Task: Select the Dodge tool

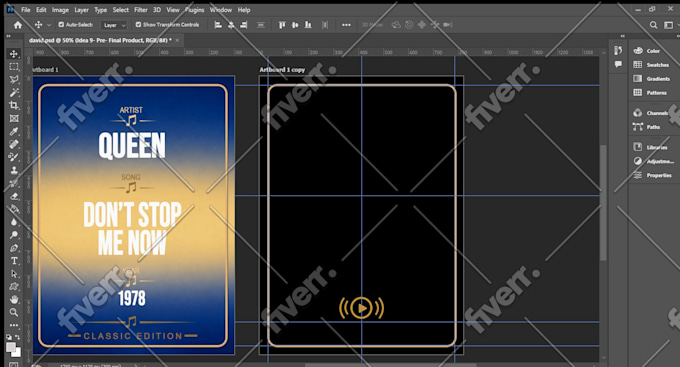Action: tap(14, 235)
